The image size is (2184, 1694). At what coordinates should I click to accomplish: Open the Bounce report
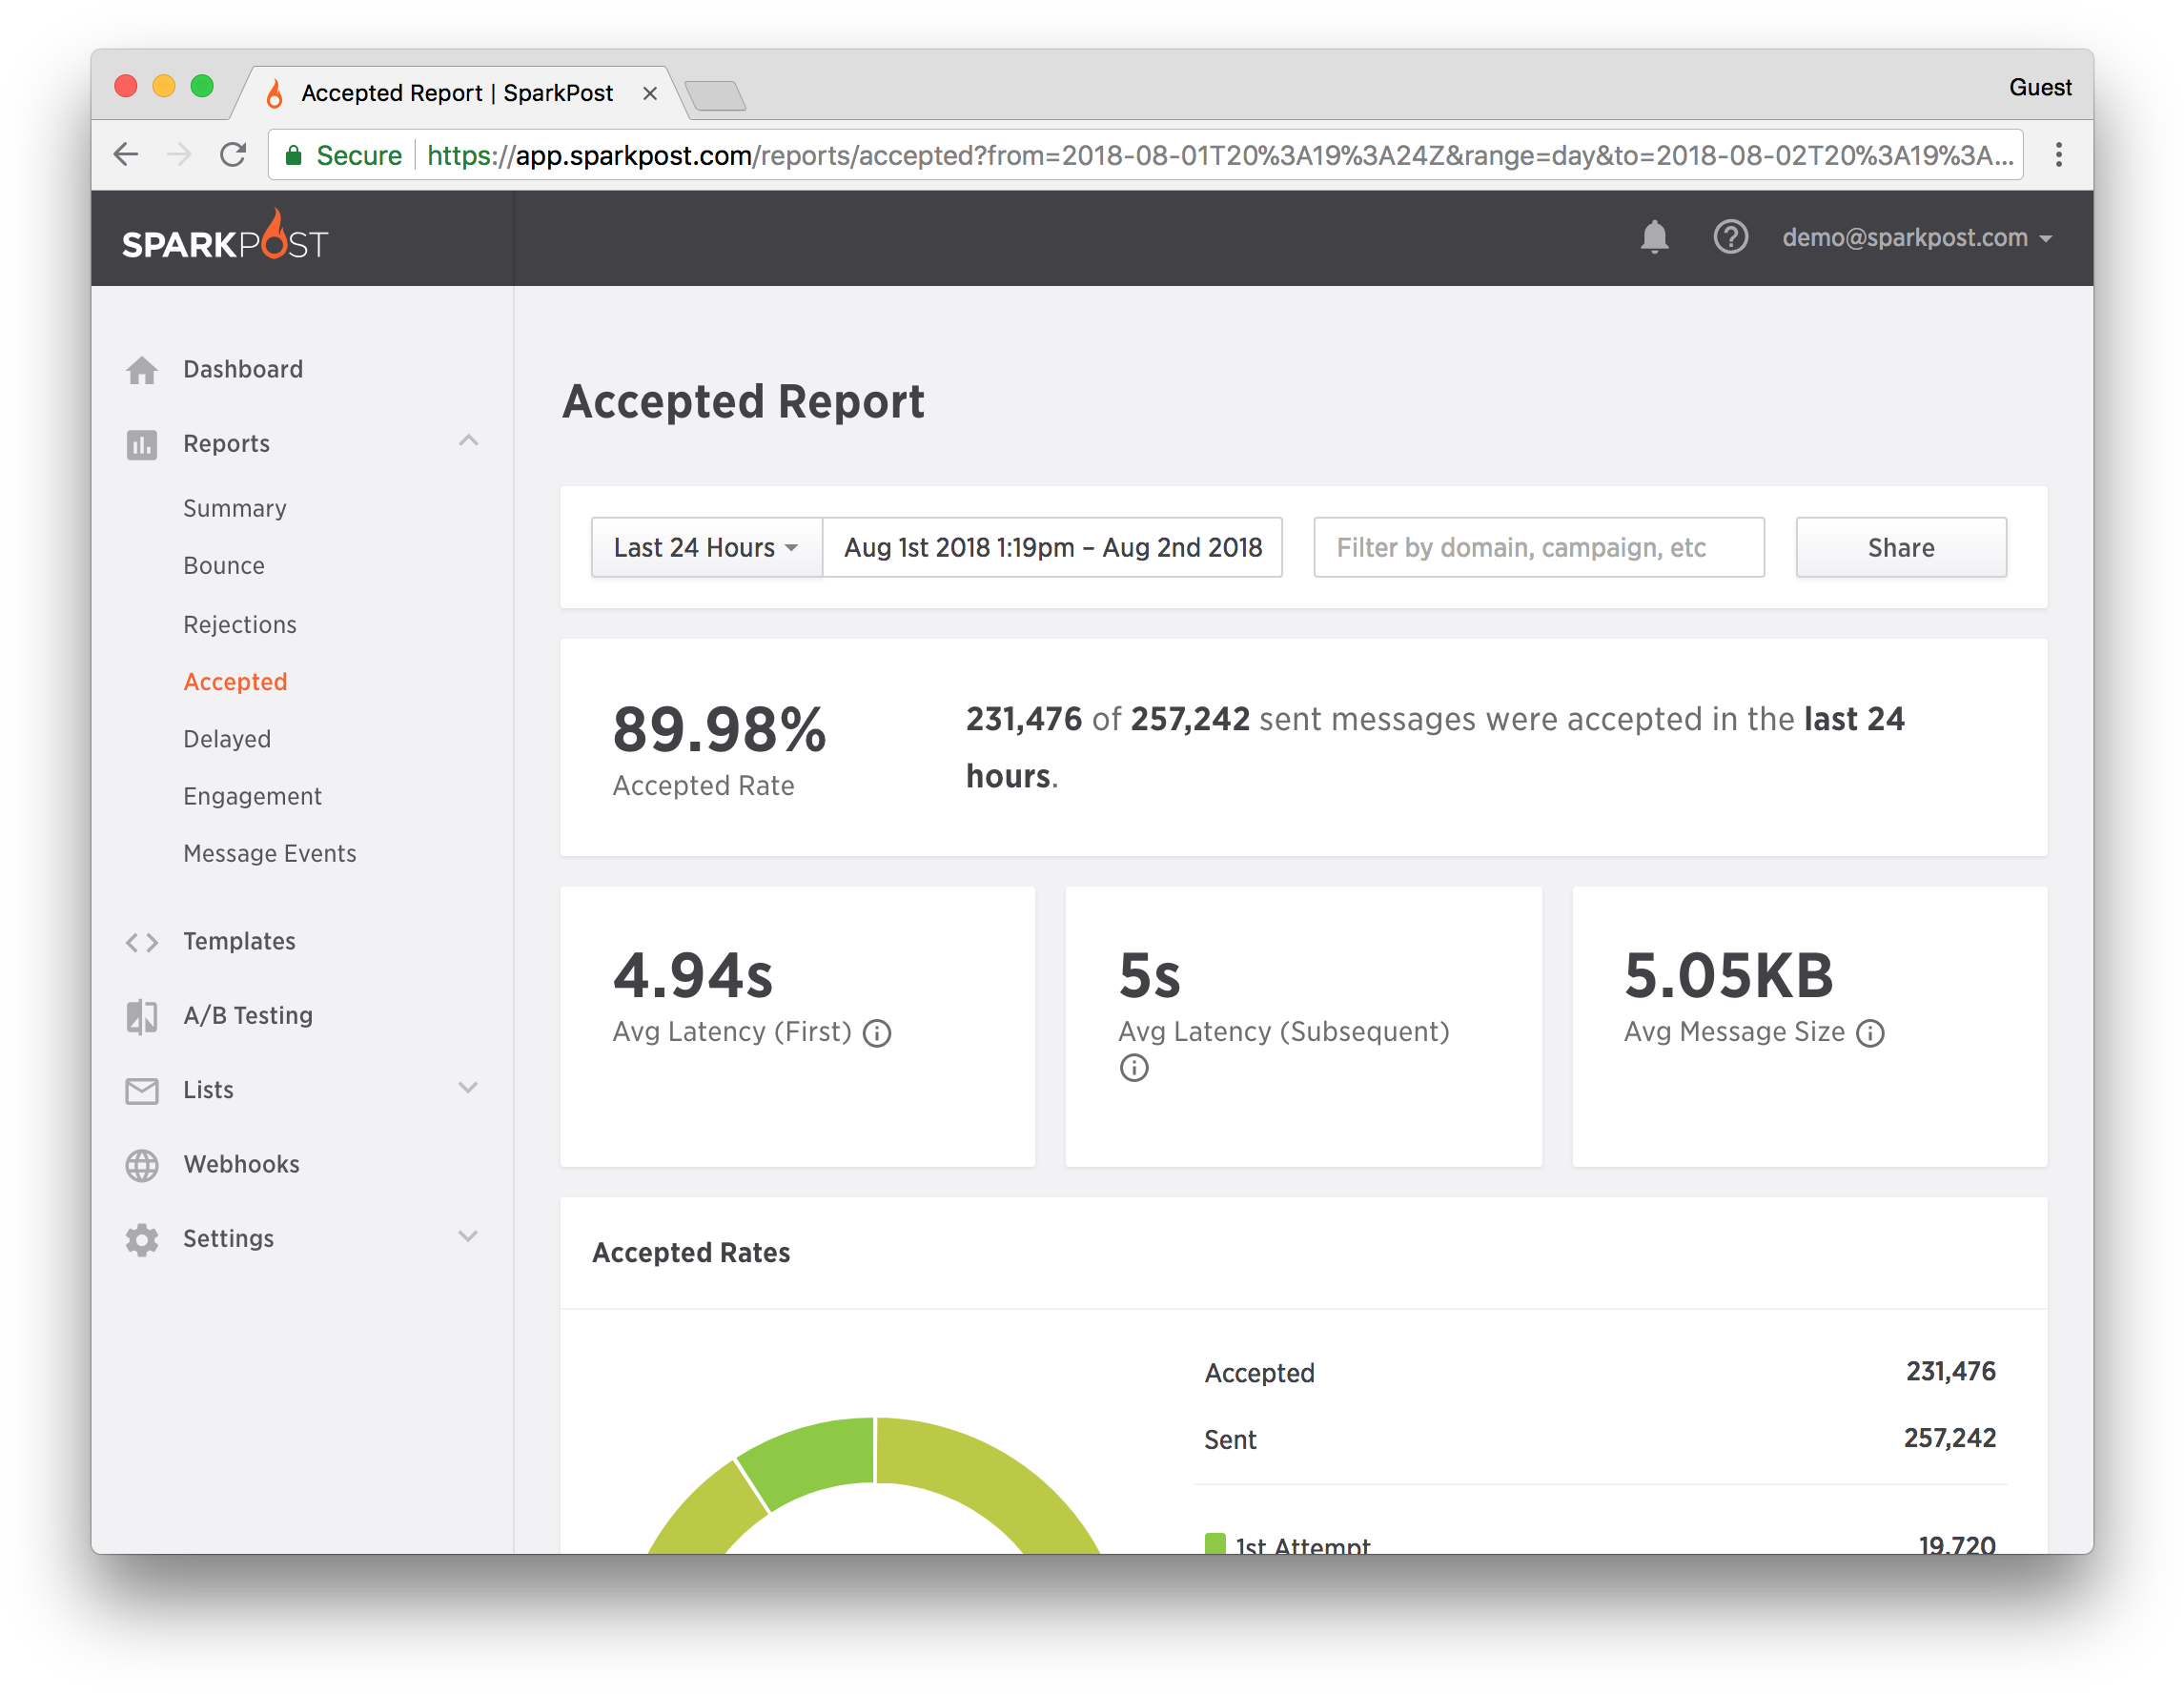[224, 566]
